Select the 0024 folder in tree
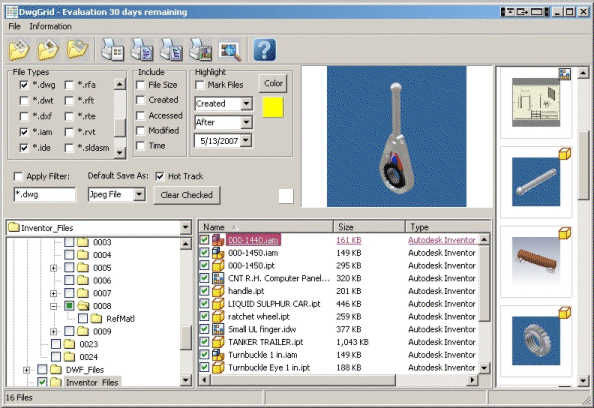 click(x=88, y=357)
